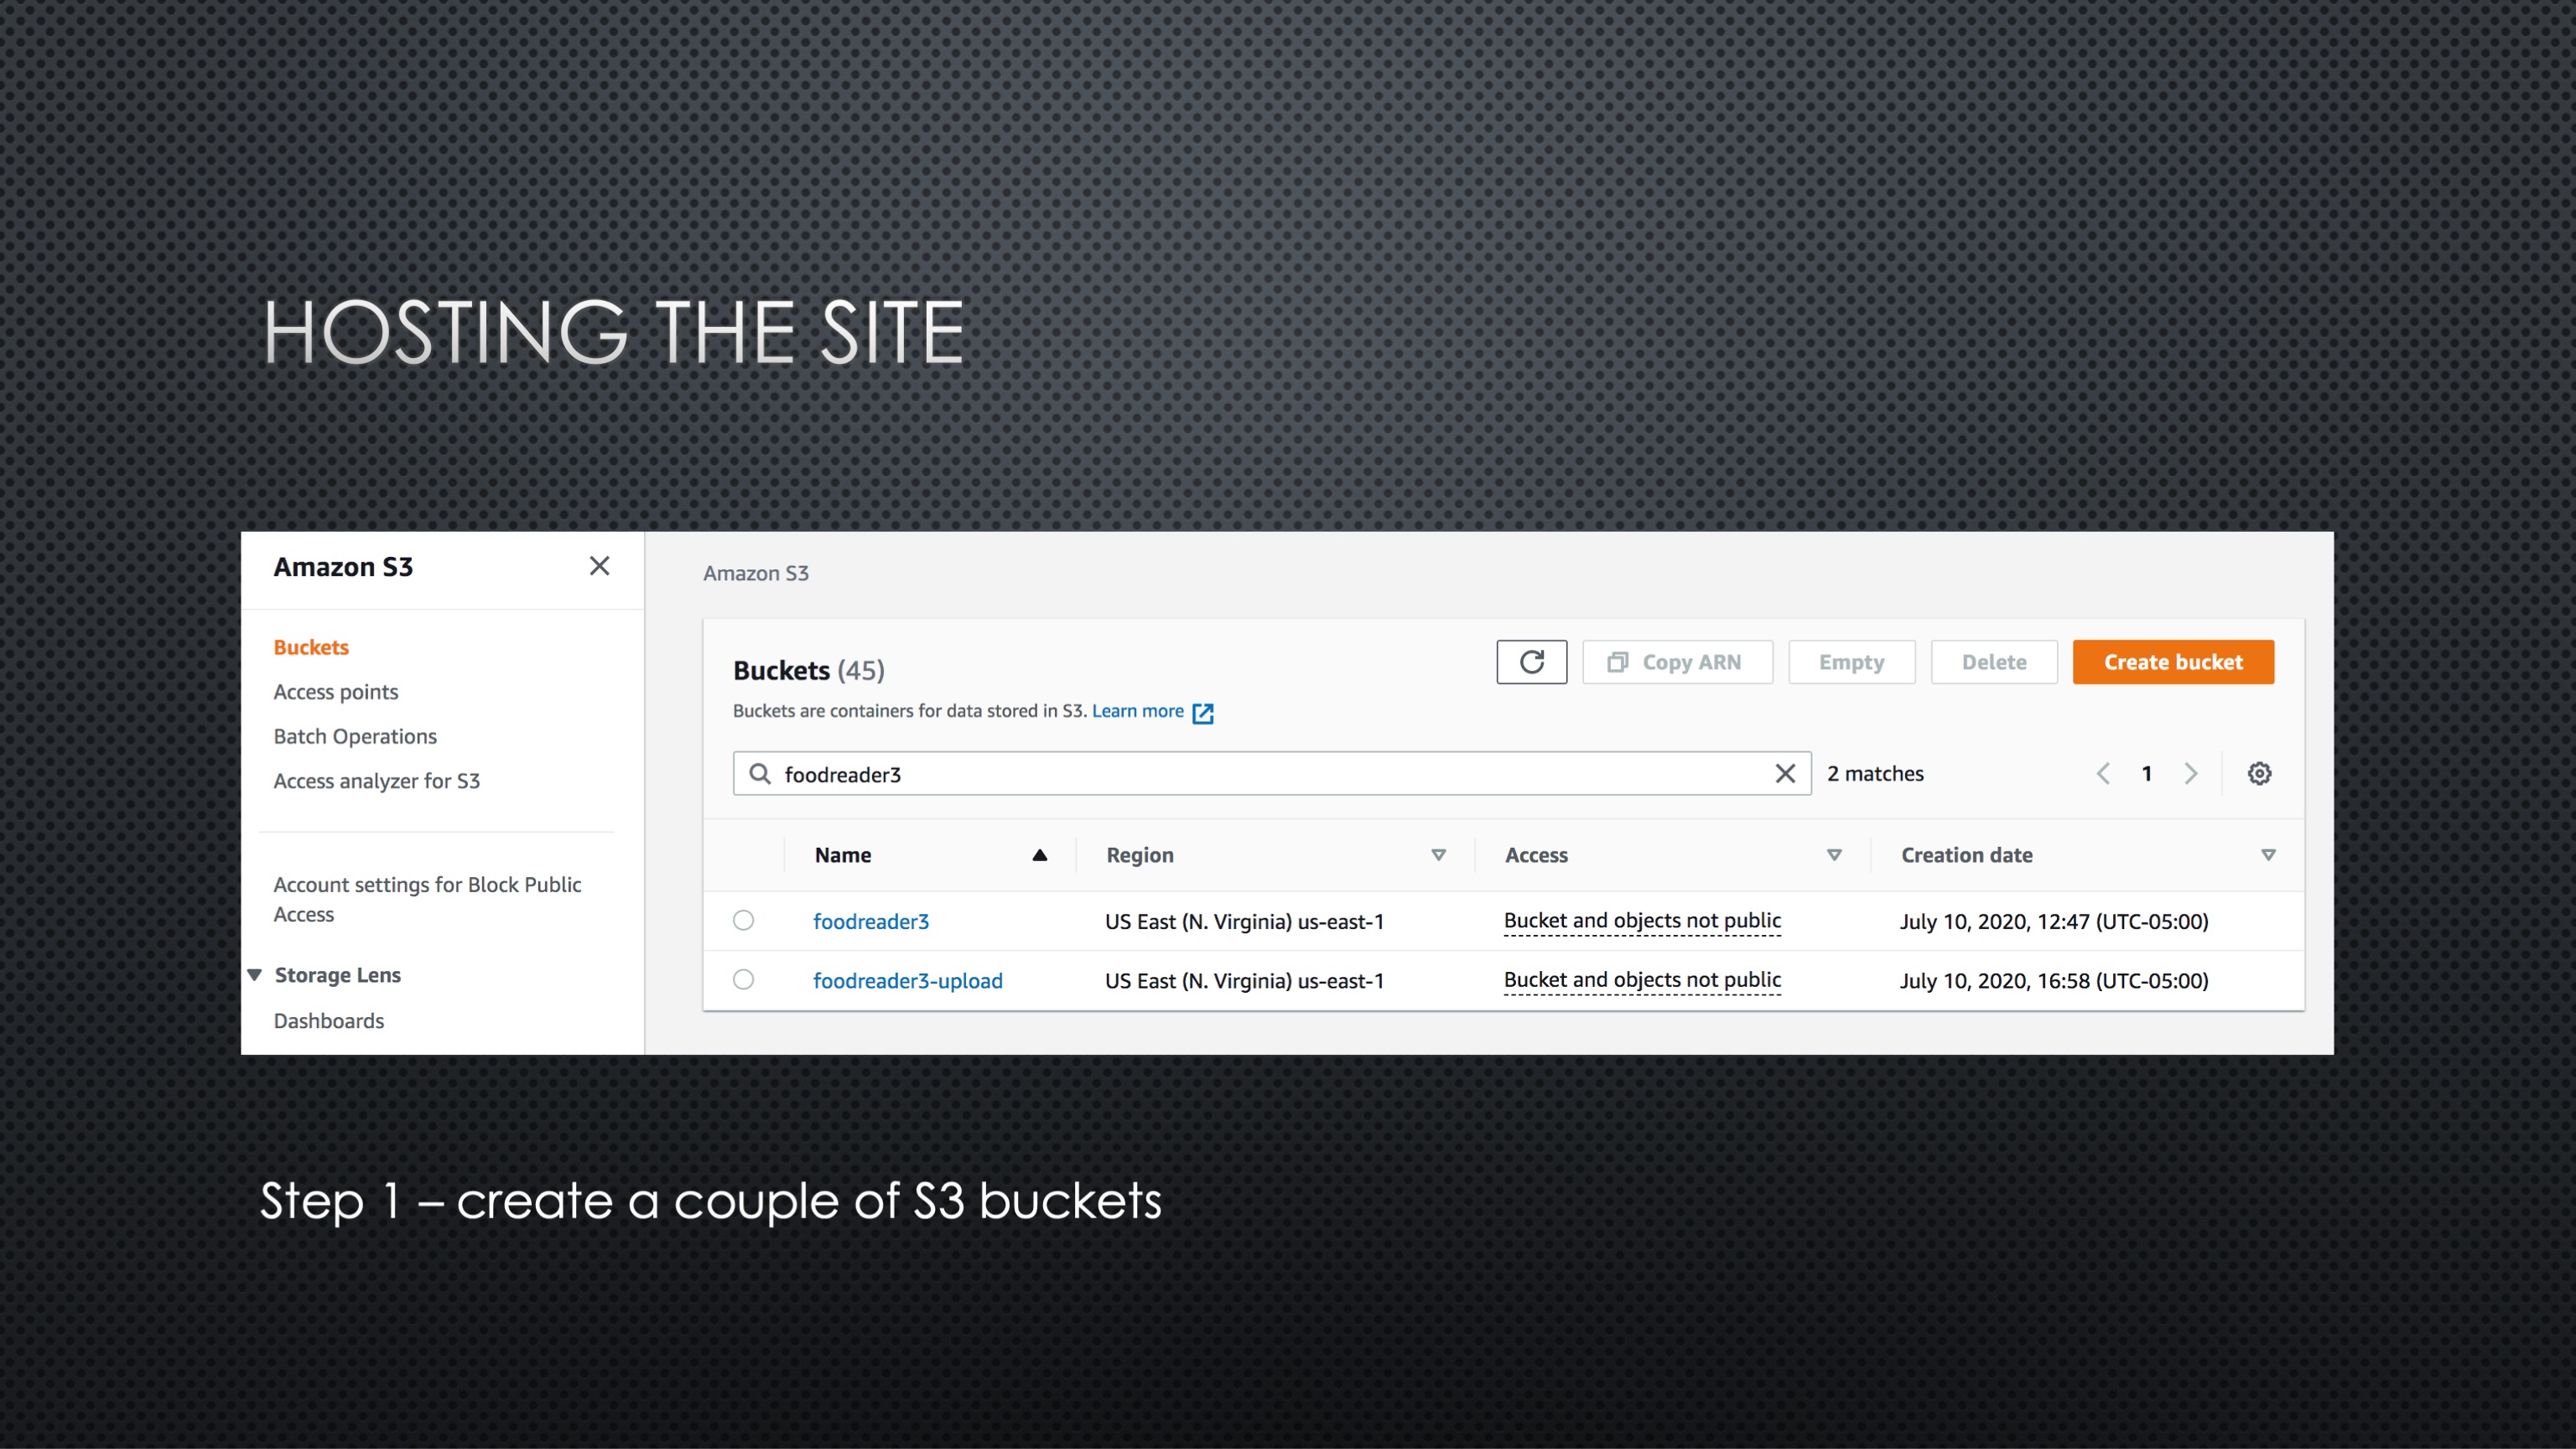Click the Copy ARN button

1677,662
